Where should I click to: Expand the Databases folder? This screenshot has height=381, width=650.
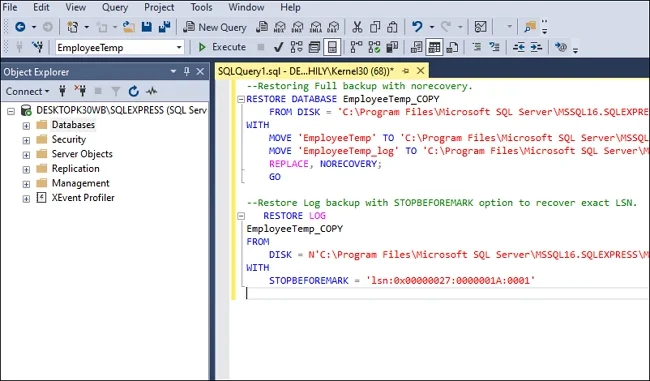tap(26, 126)
